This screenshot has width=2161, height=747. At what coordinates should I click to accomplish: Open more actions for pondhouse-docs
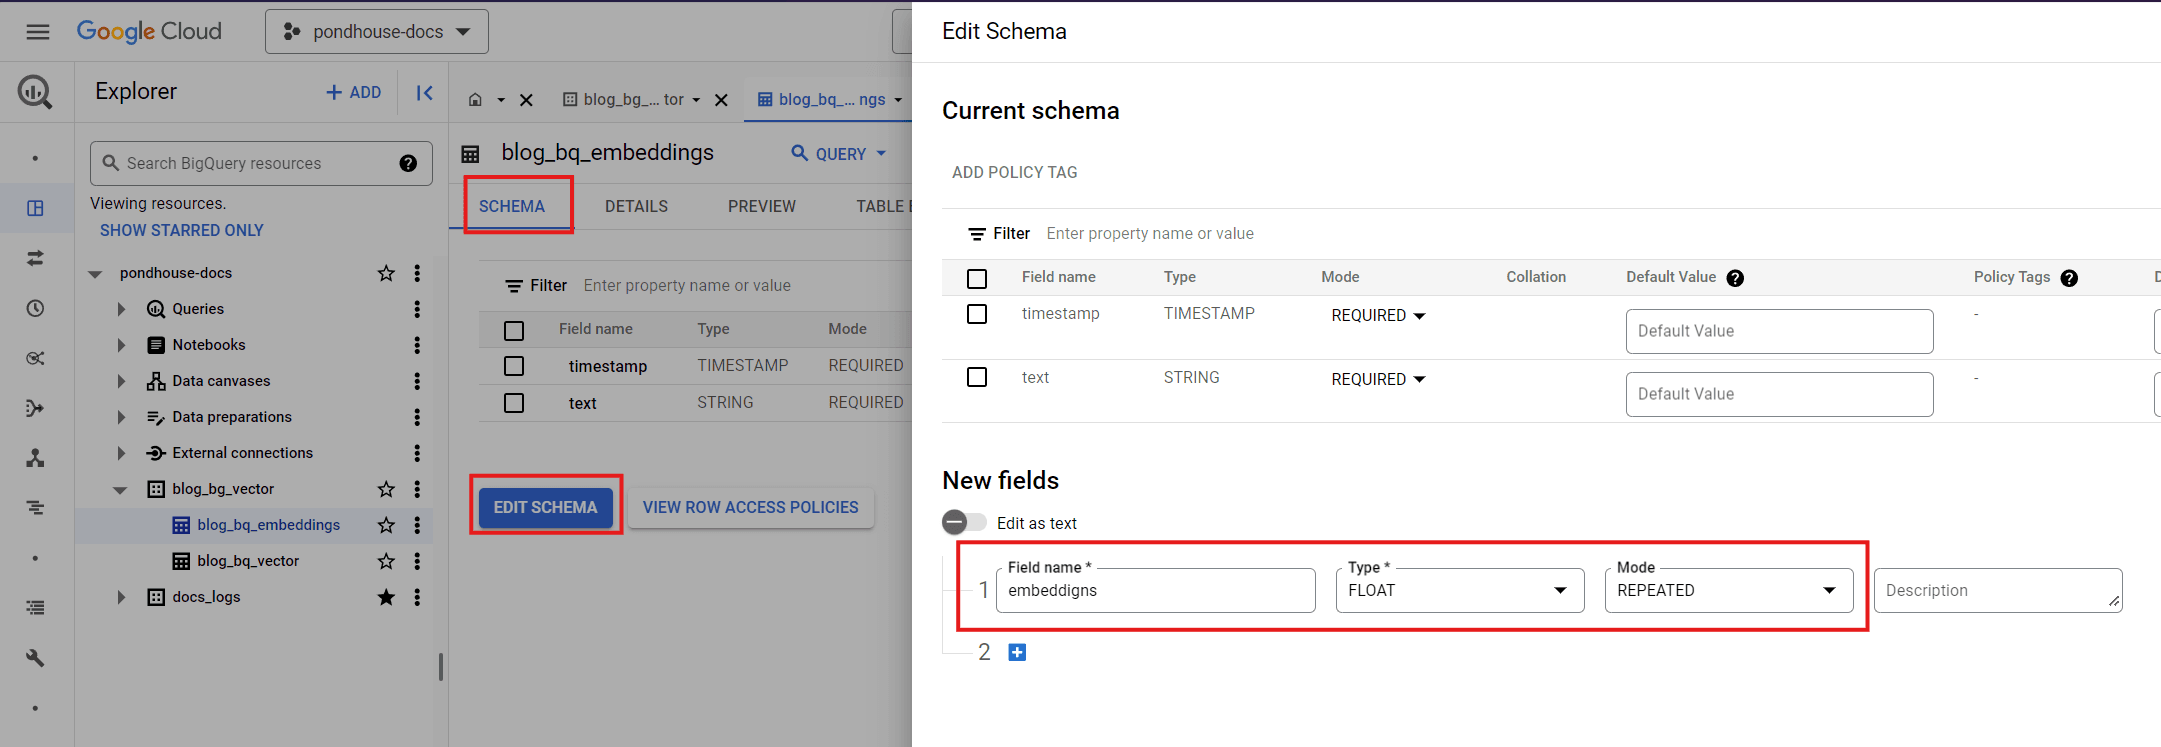coord(417,273)
